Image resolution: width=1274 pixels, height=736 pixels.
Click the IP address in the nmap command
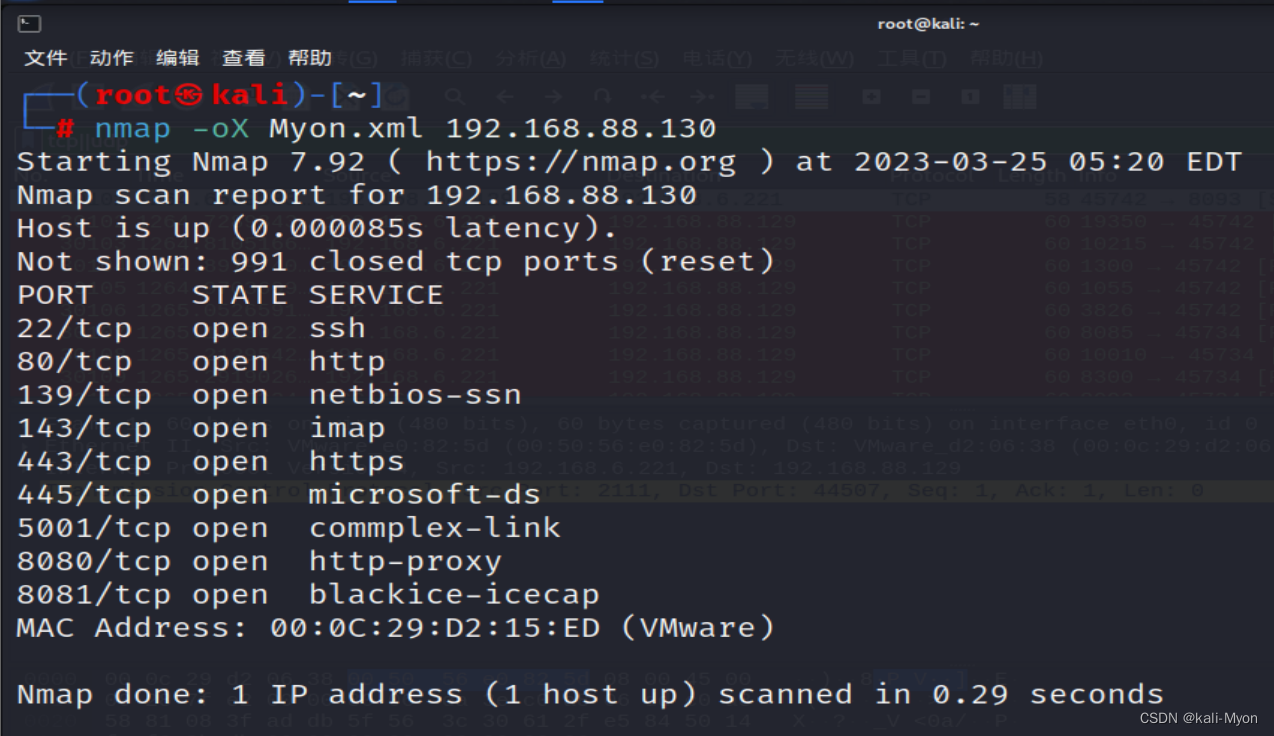(580, 129)
